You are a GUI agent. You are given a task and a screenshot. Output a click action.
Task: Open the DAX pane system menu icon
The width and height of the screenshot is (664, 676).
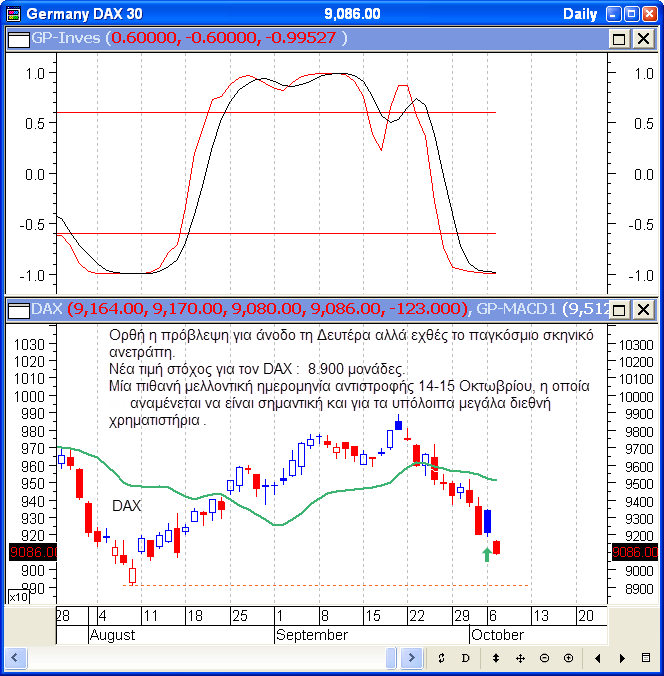click(x=18, y=309)
